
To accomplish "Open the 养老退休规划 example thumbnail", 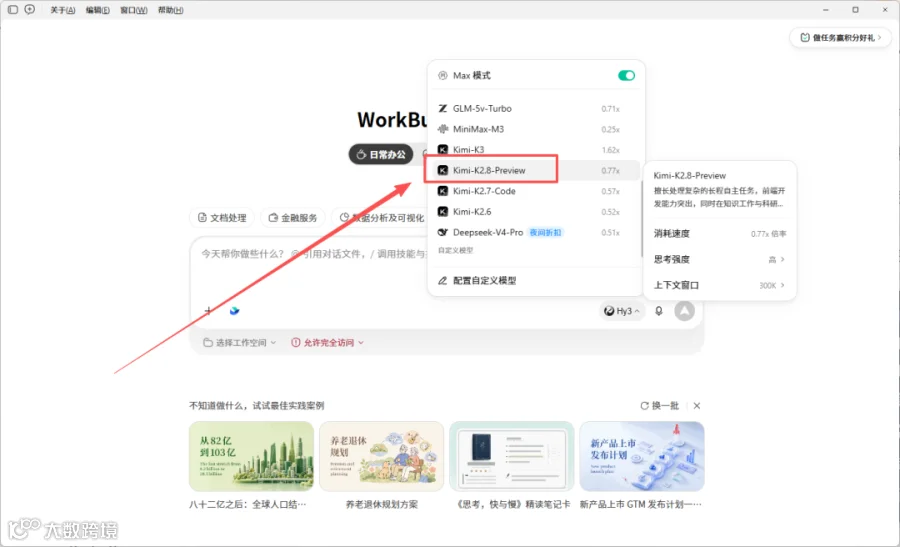I will [382, 456].
